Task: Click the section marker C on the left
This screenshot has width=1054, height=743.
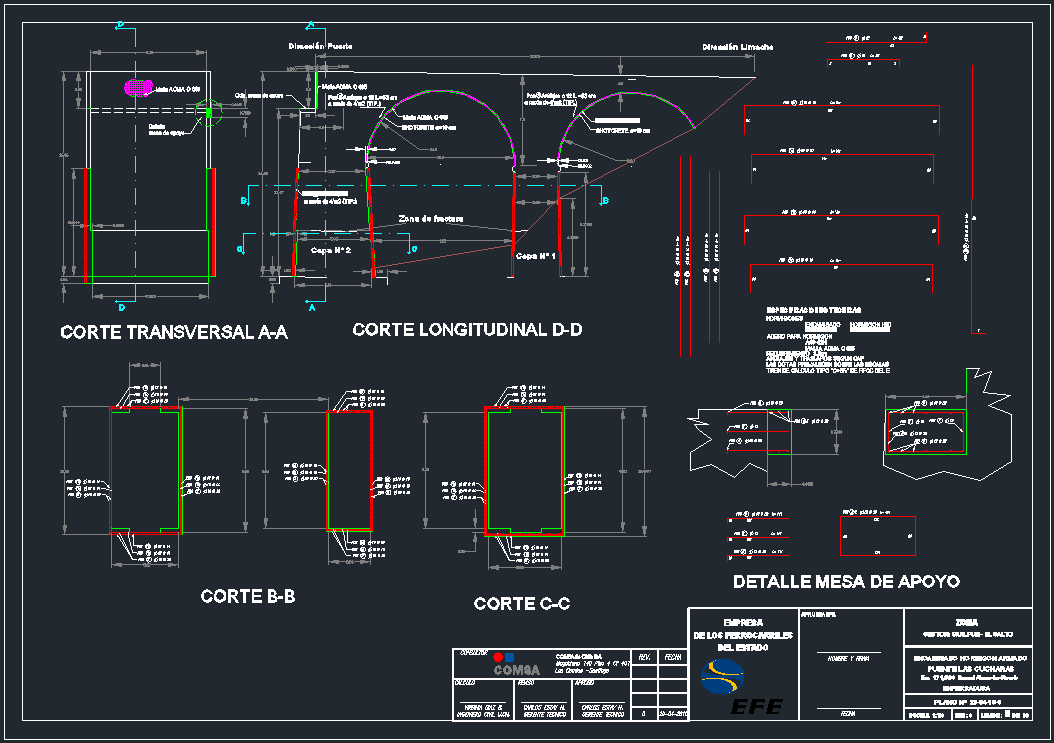Action: point(239,246)
